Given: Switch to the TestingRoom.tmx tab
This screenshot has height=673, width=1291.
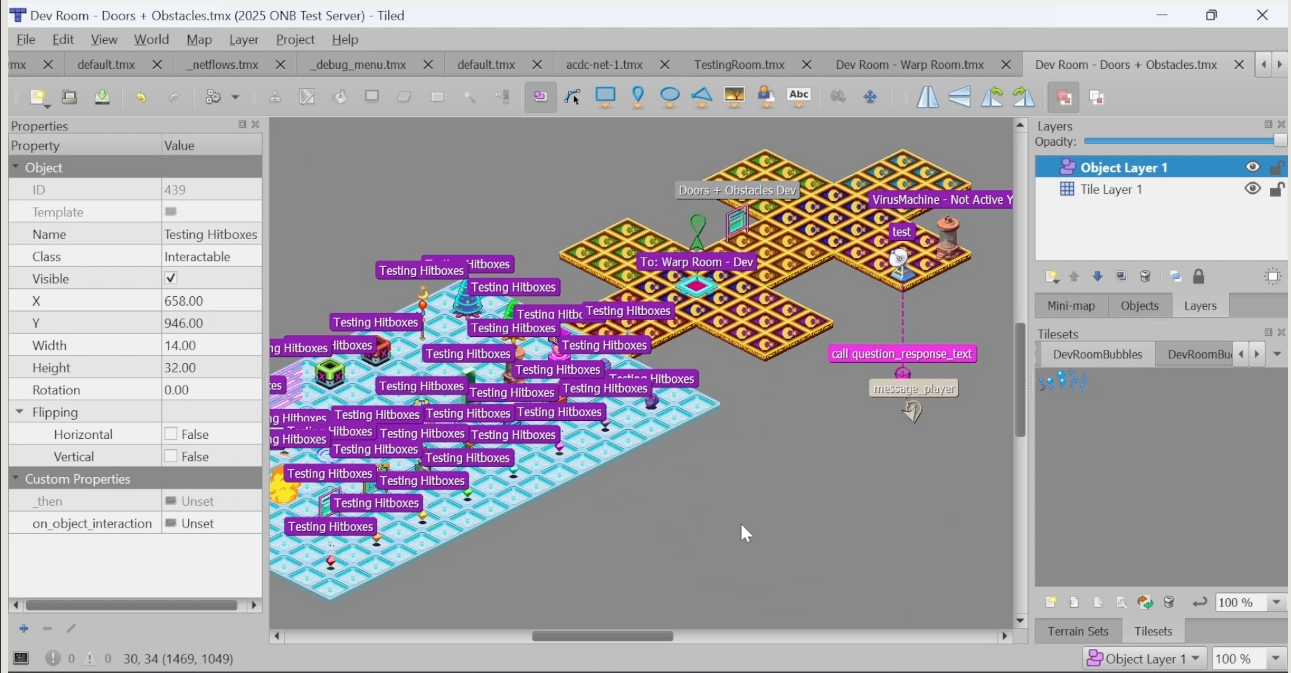Looking at the screenshot, I should coord(739,64).
